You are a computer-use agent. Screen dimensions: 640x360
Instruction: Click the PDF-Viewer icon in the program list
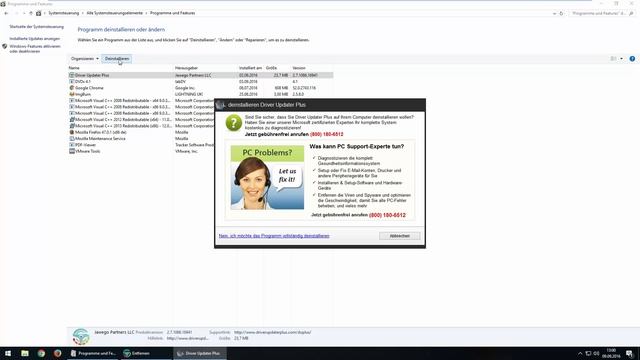[72, 145]
